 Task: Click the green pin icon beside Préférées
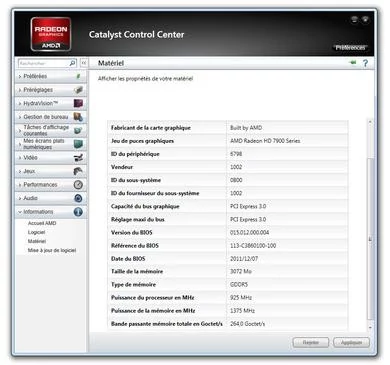tap(78, 76)
